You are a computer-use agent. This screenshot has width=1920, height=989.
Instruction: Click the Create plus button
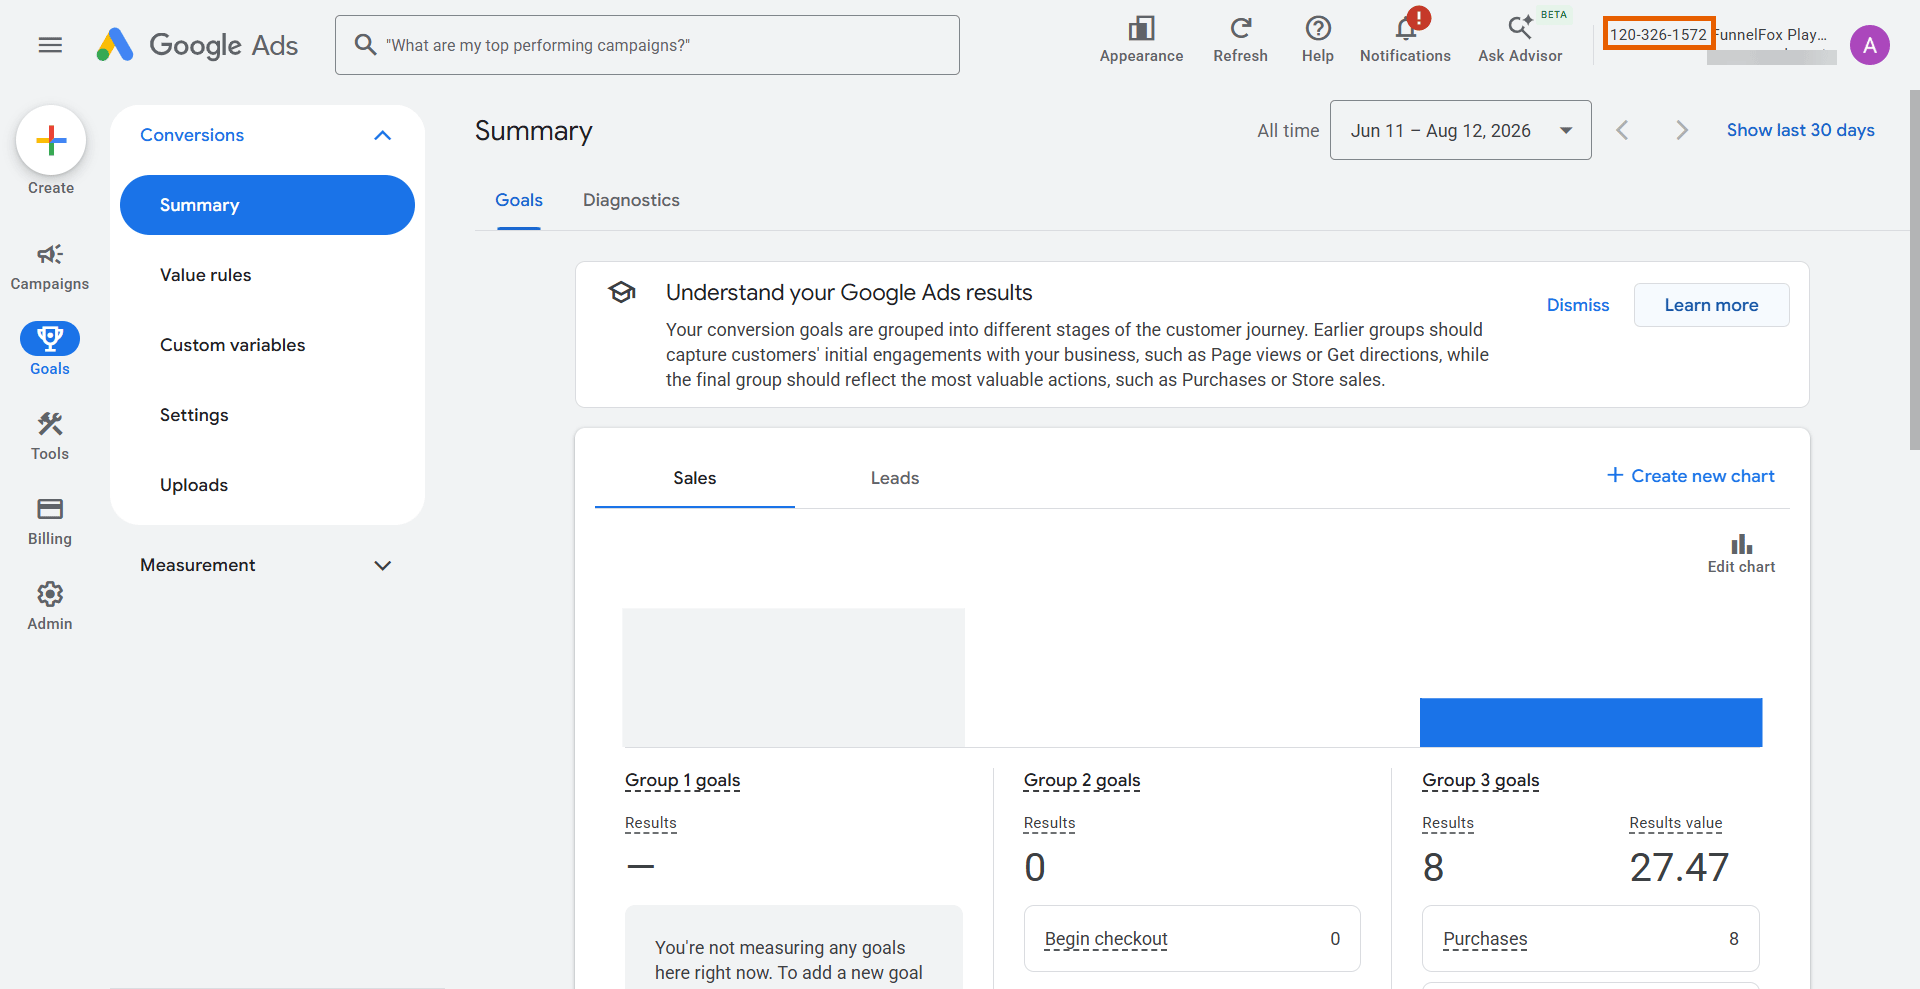coord(51,140)
